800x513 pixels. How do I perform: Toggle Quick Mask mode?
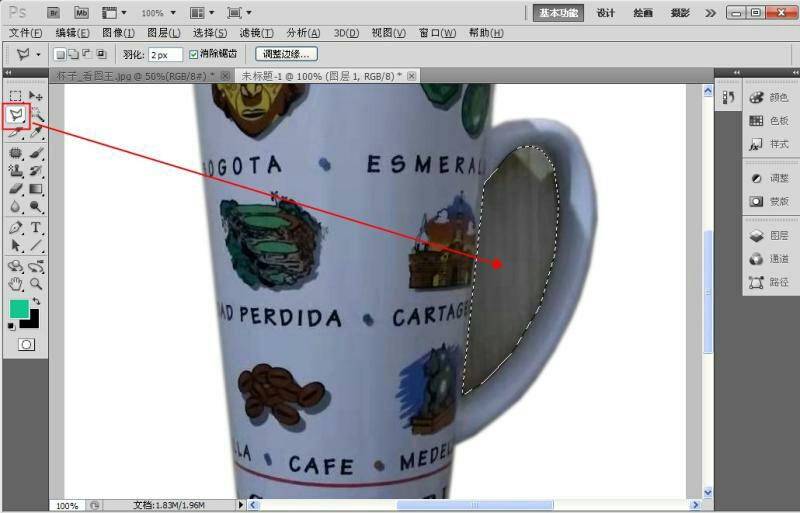tap(26, 345)
